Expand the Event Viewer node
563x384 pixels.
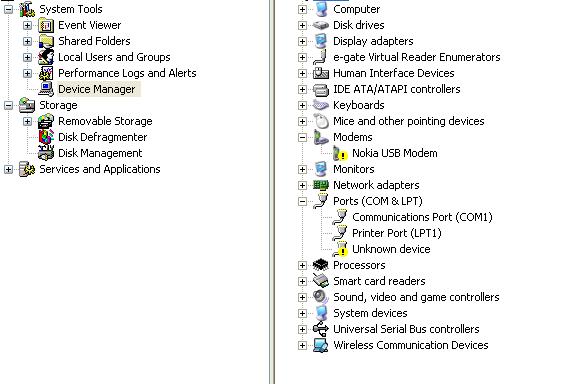[27, 25]
